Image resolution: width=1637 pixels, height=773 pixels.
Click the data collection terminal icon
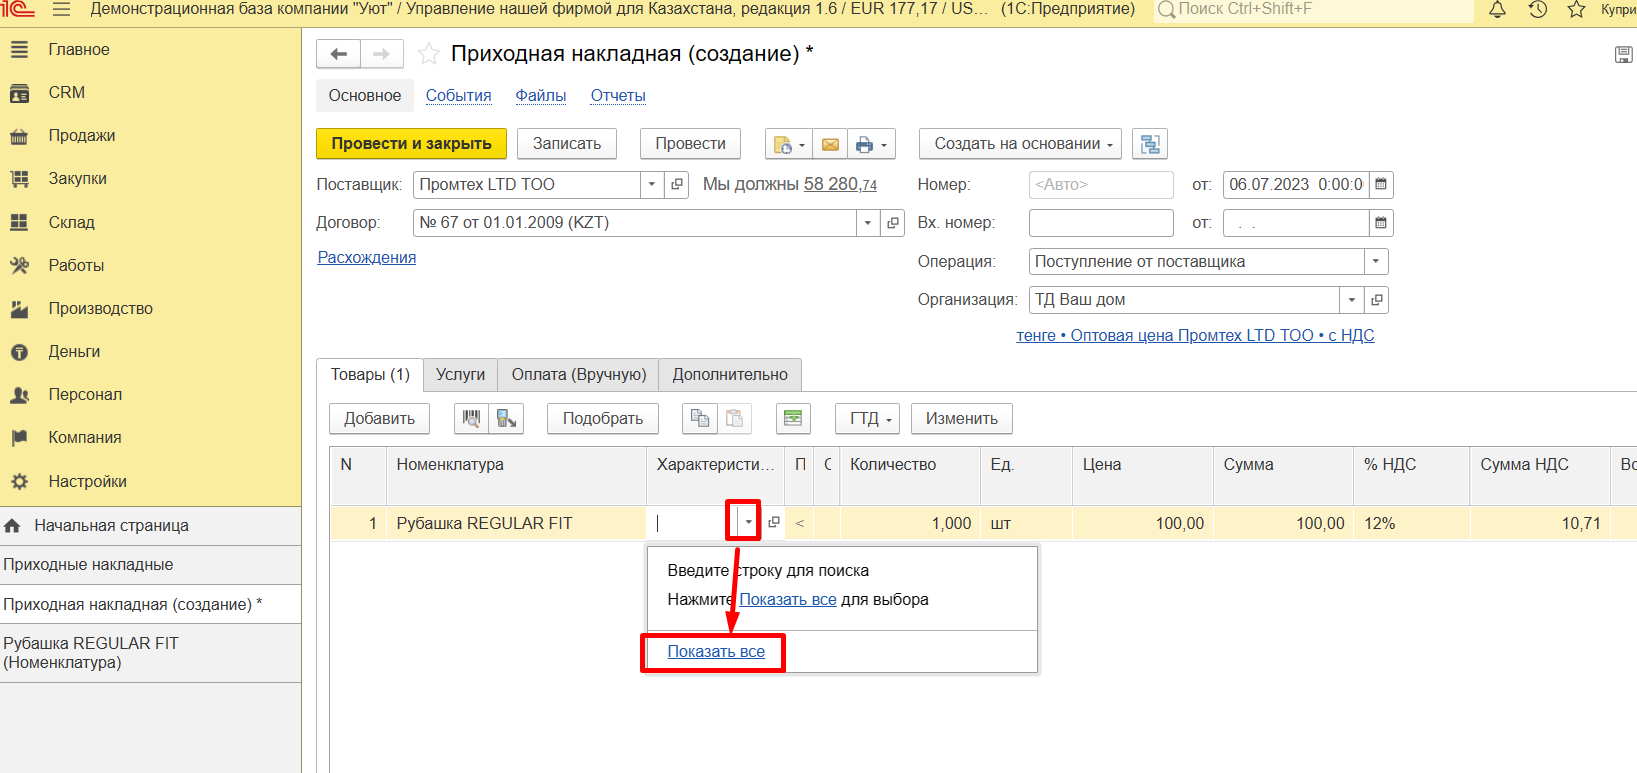[507, 418]
